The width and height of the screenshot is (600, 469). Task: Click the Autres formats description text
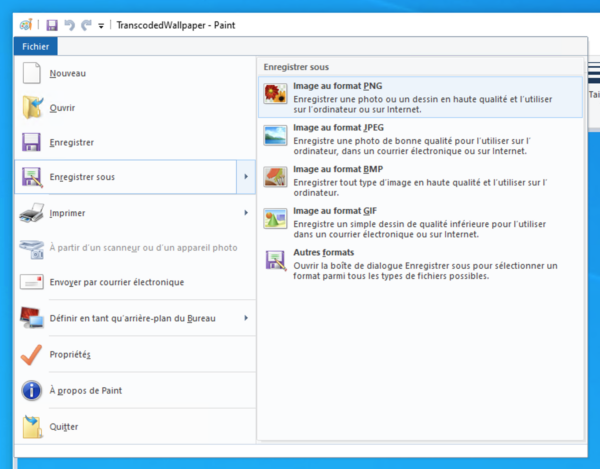point(426,270)
